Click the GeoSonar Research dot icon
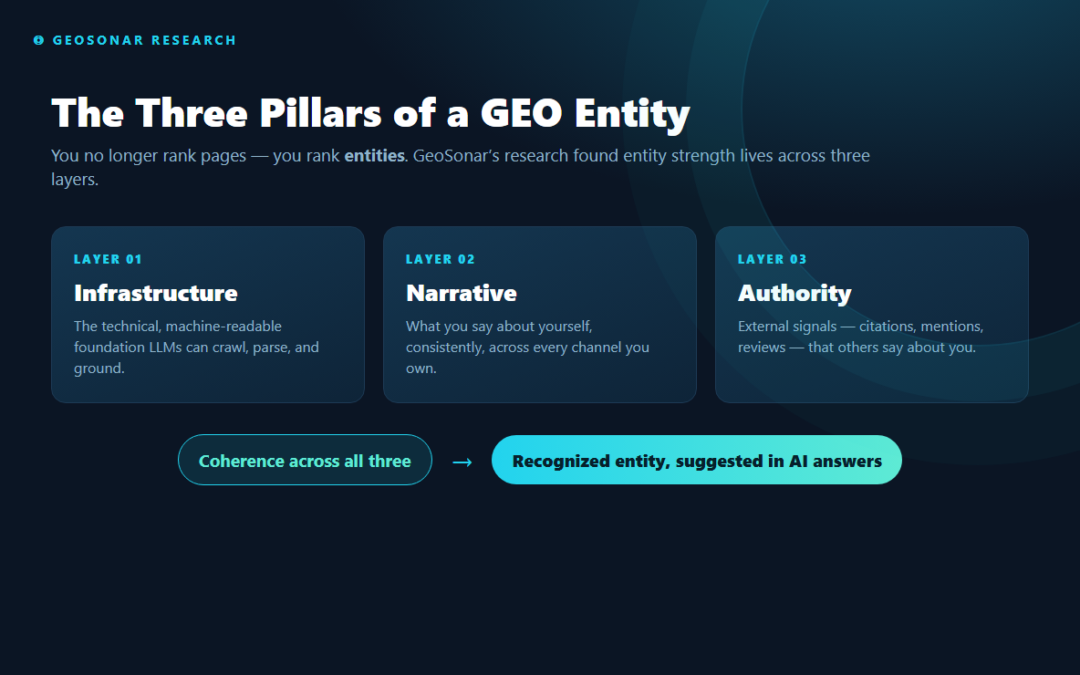Image resolution: width=1080 pixels, height=675 pixels. click(39, 40)
